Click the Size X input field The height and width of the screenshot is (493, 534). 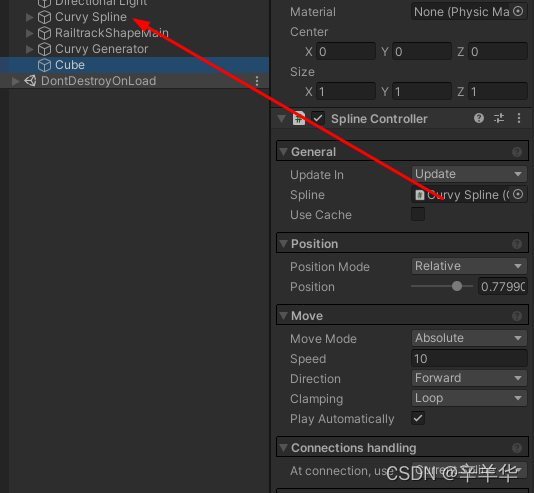[x=346, y=91]
